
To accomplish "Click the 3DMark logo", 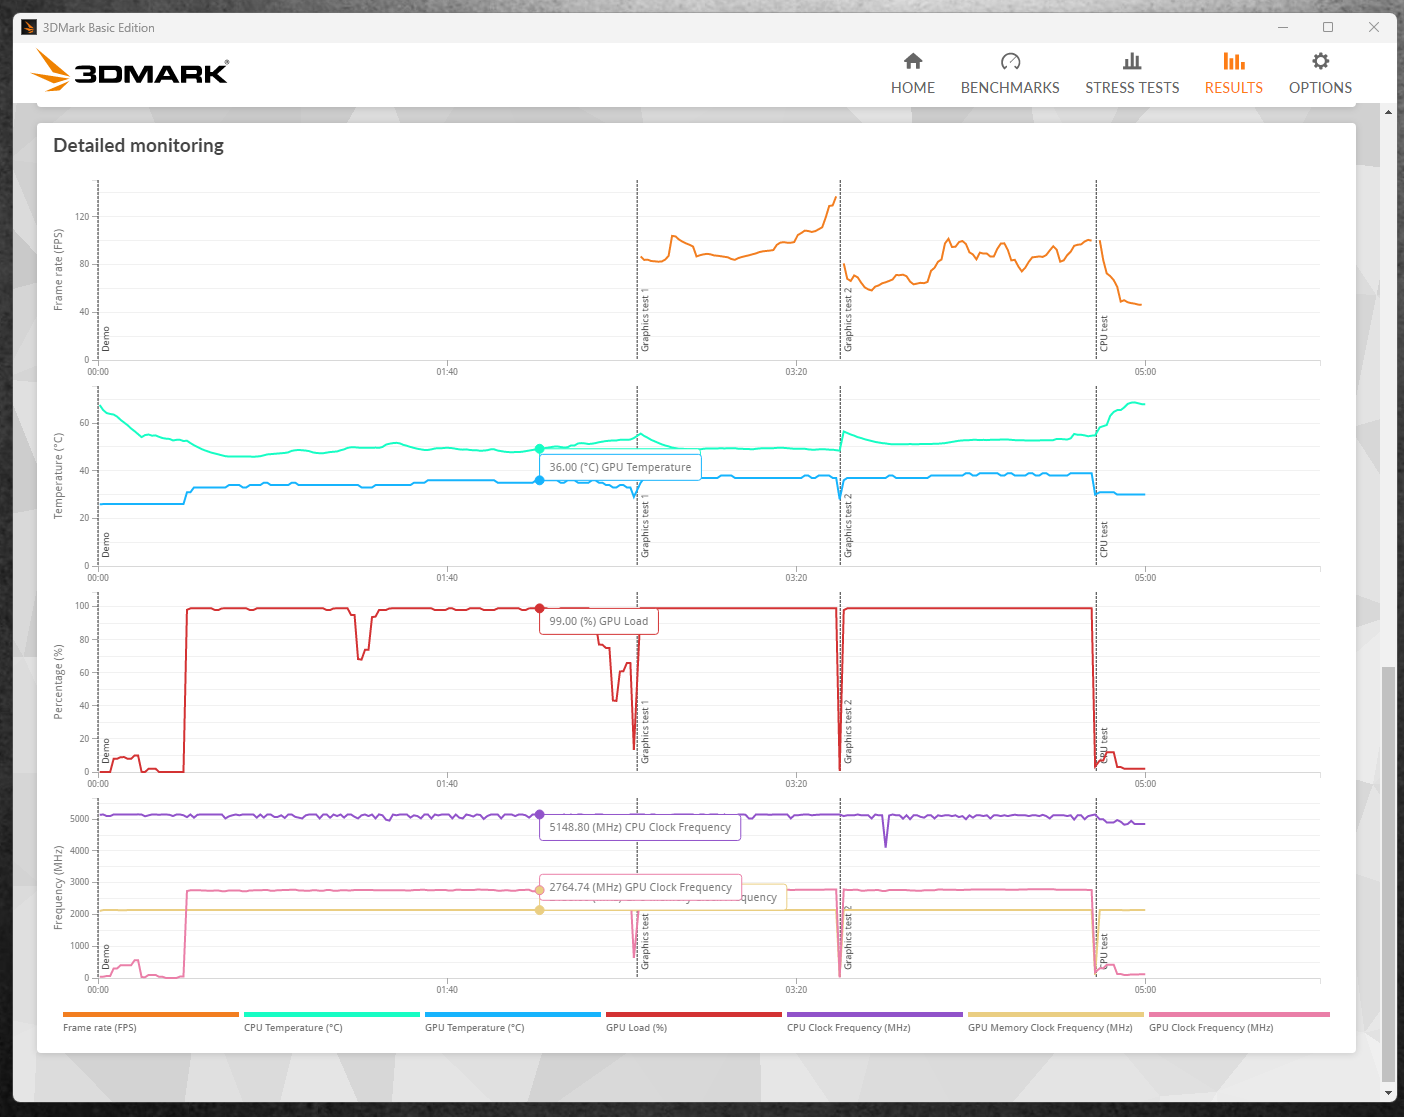I will pyautogui.click(x=130, y=71).
